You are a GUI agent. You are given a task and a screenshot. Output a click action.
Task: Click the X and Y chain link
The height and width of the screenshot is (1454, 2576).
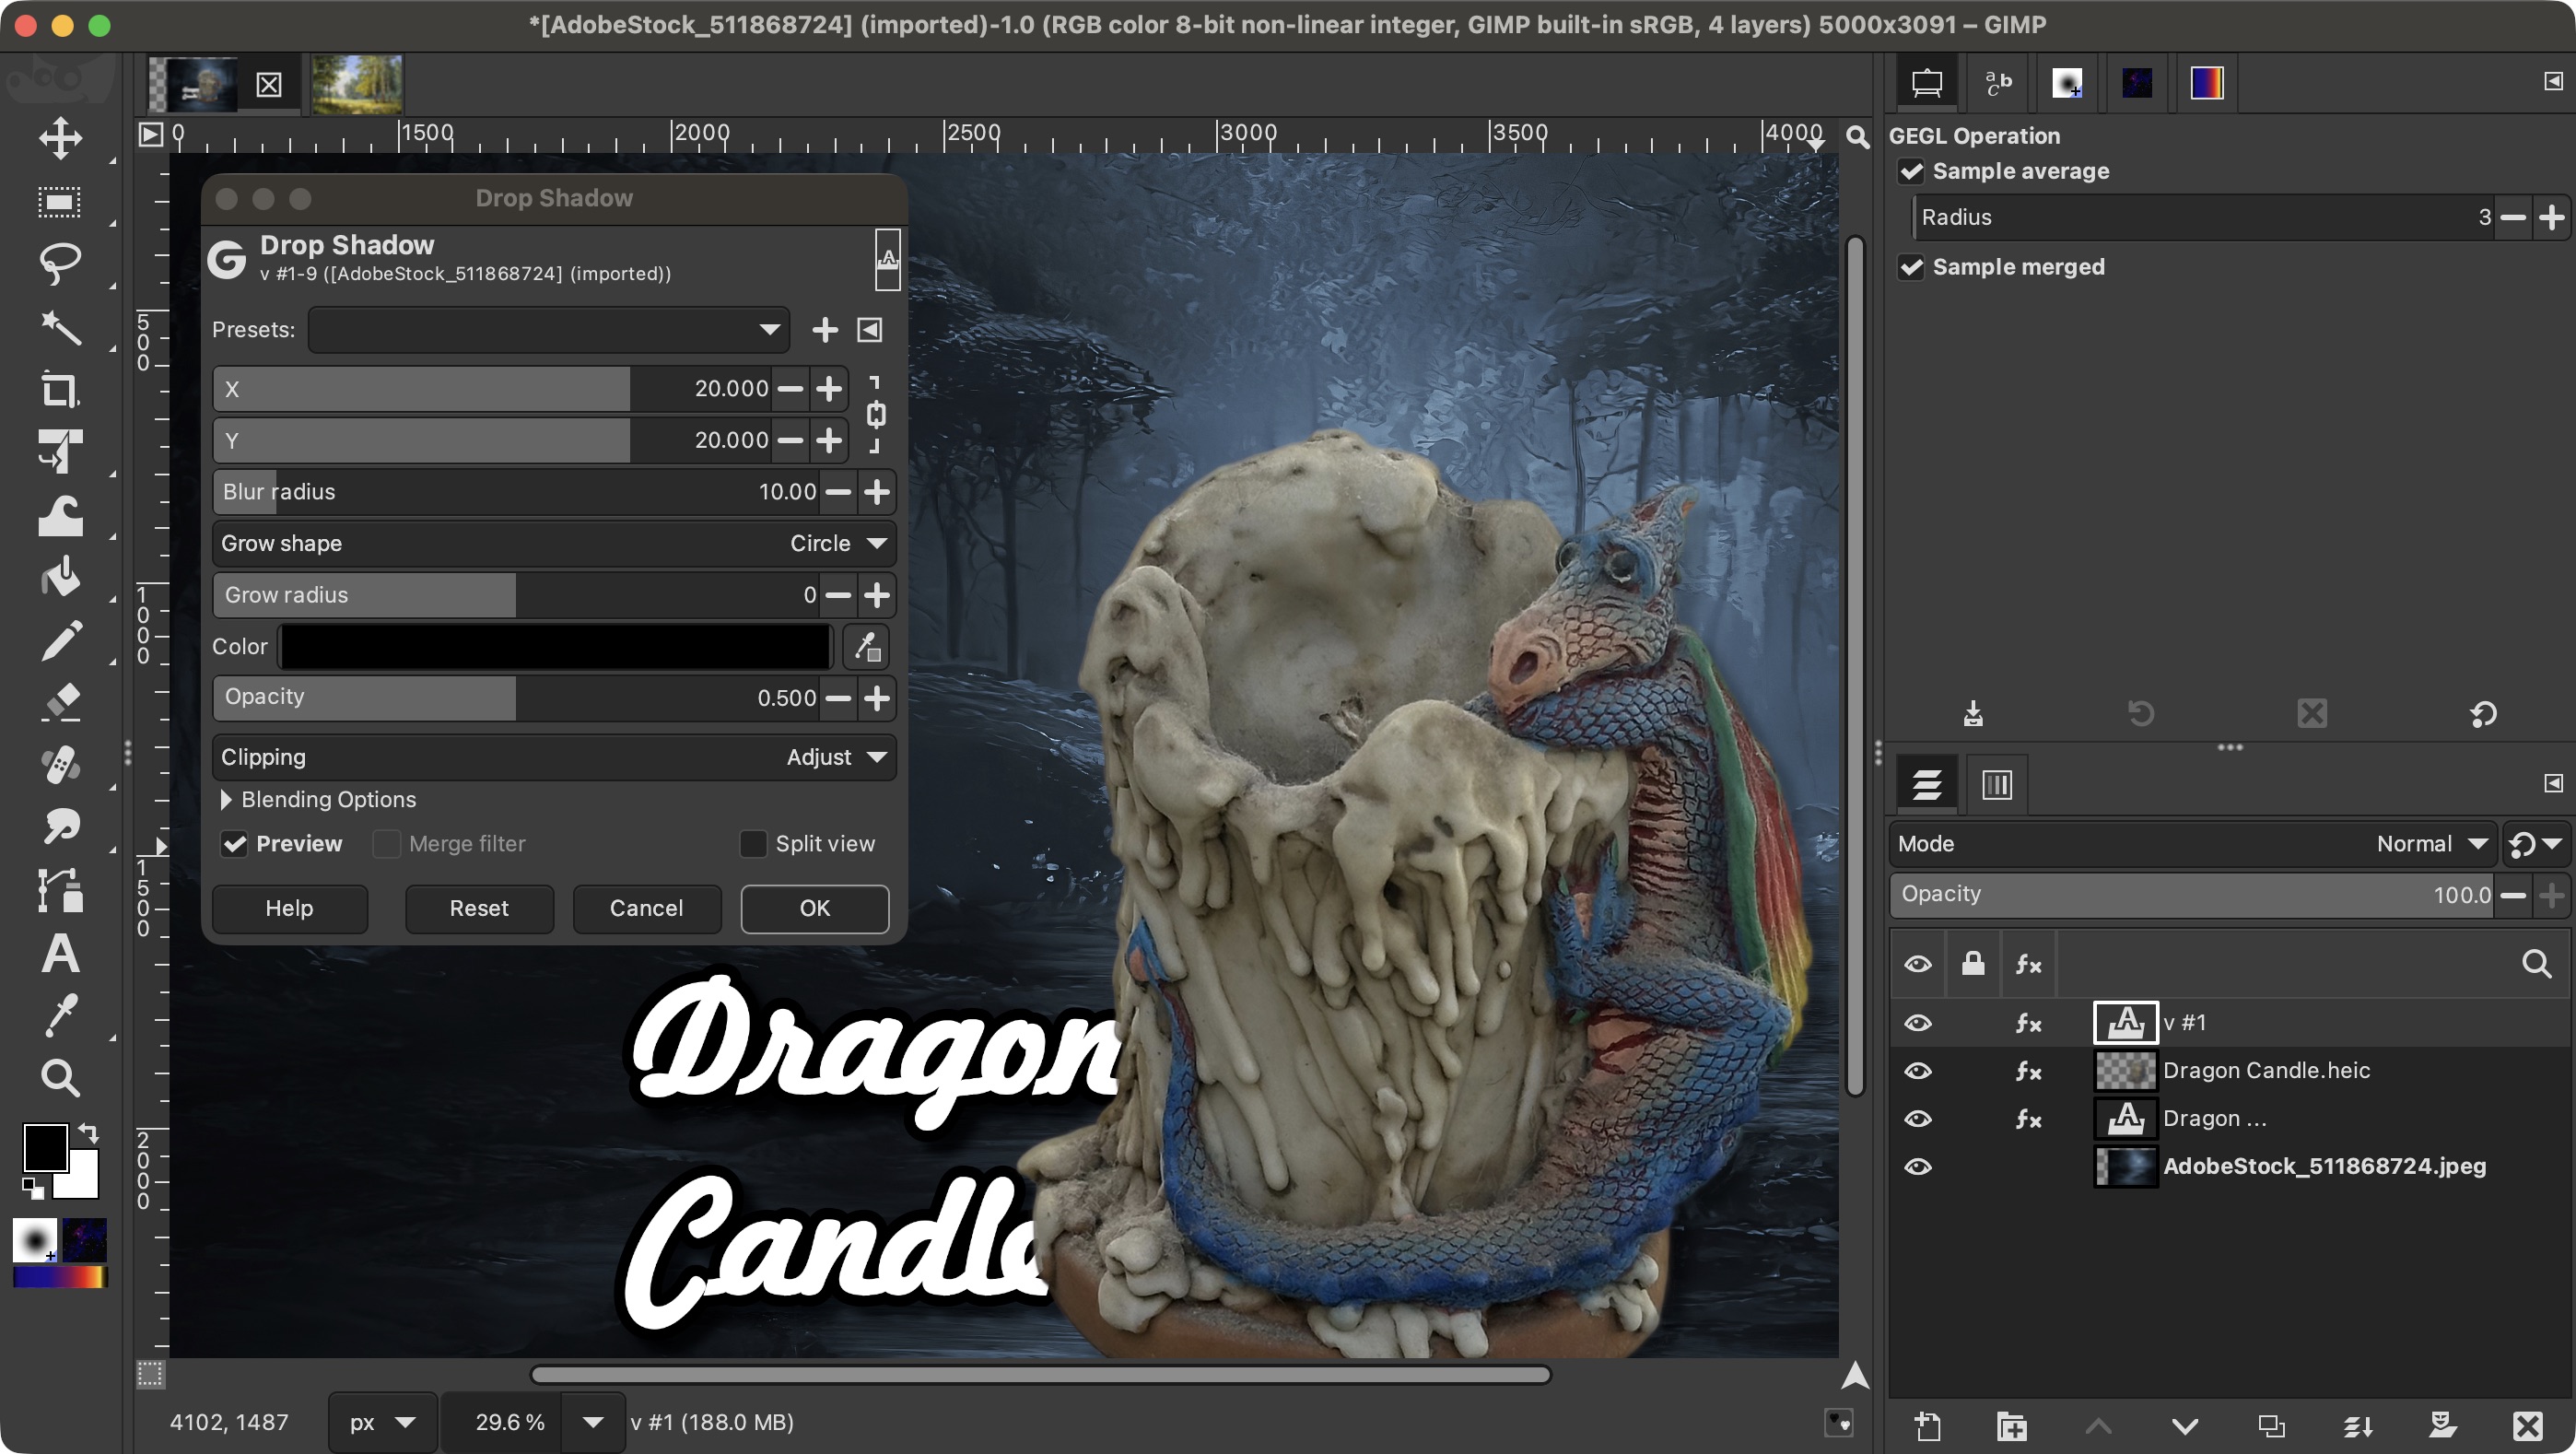coord(875,414)
